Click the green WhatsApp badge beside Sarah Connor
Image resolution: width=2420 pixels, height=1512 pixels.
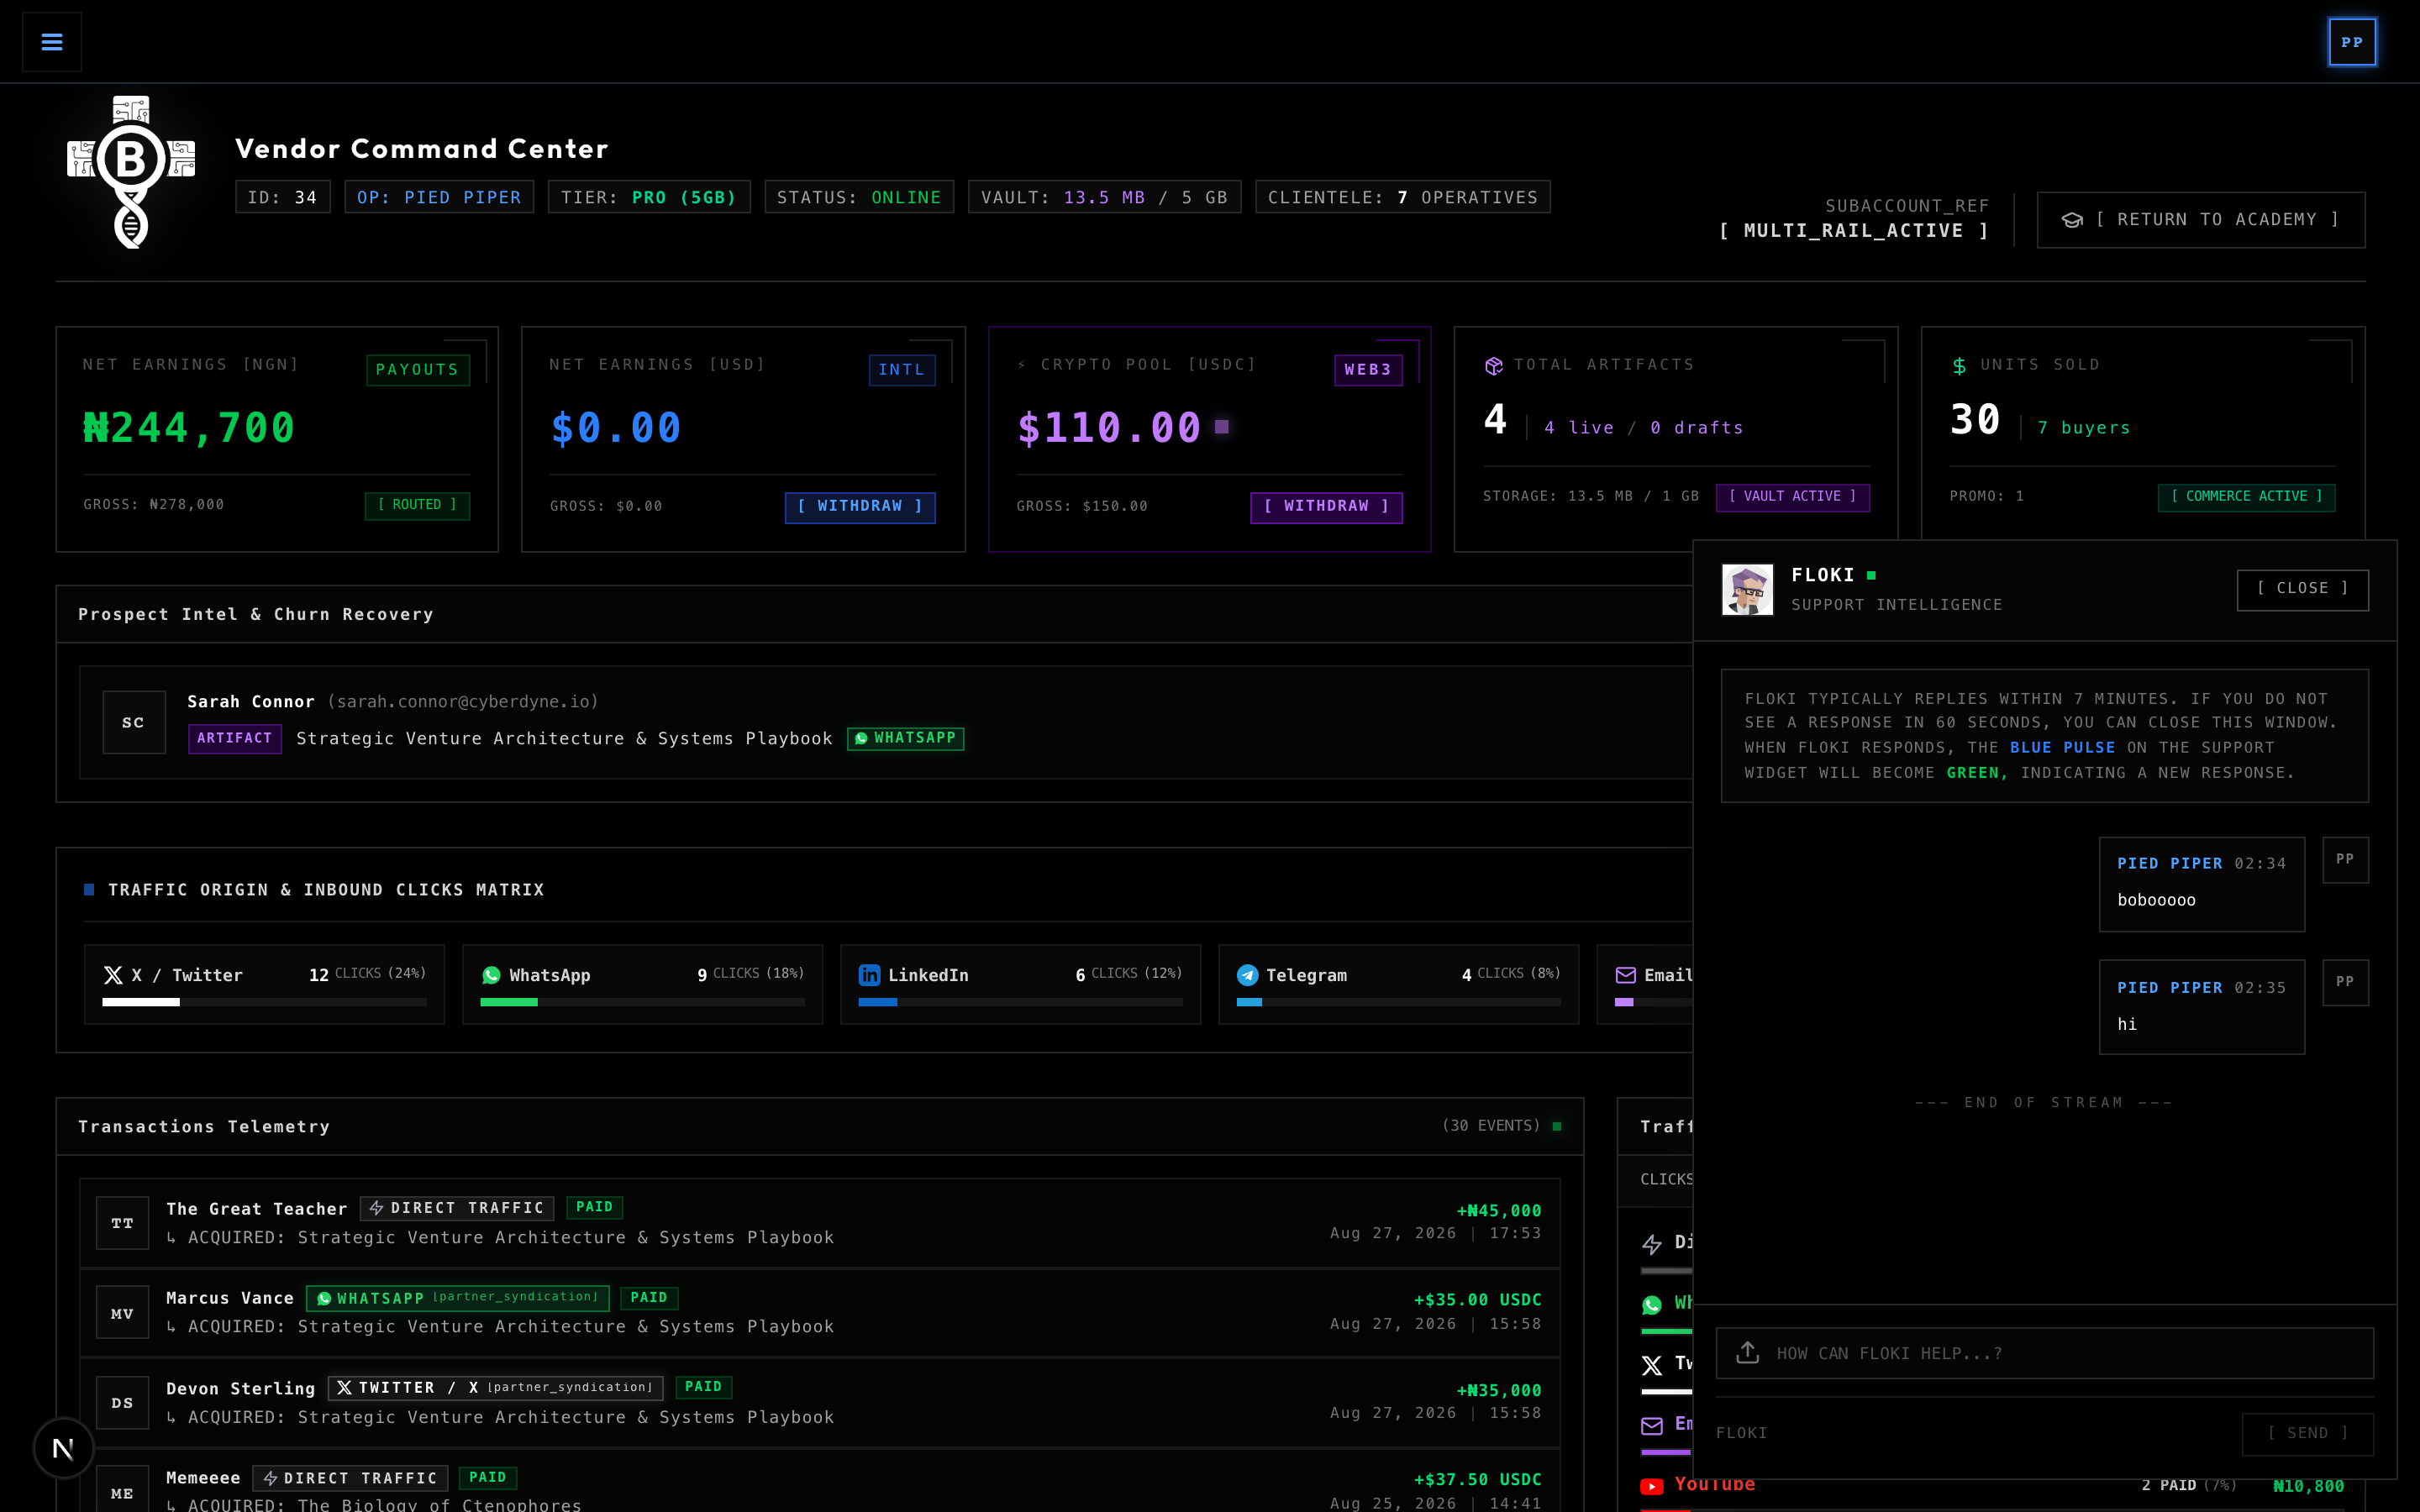click(906, 738)
